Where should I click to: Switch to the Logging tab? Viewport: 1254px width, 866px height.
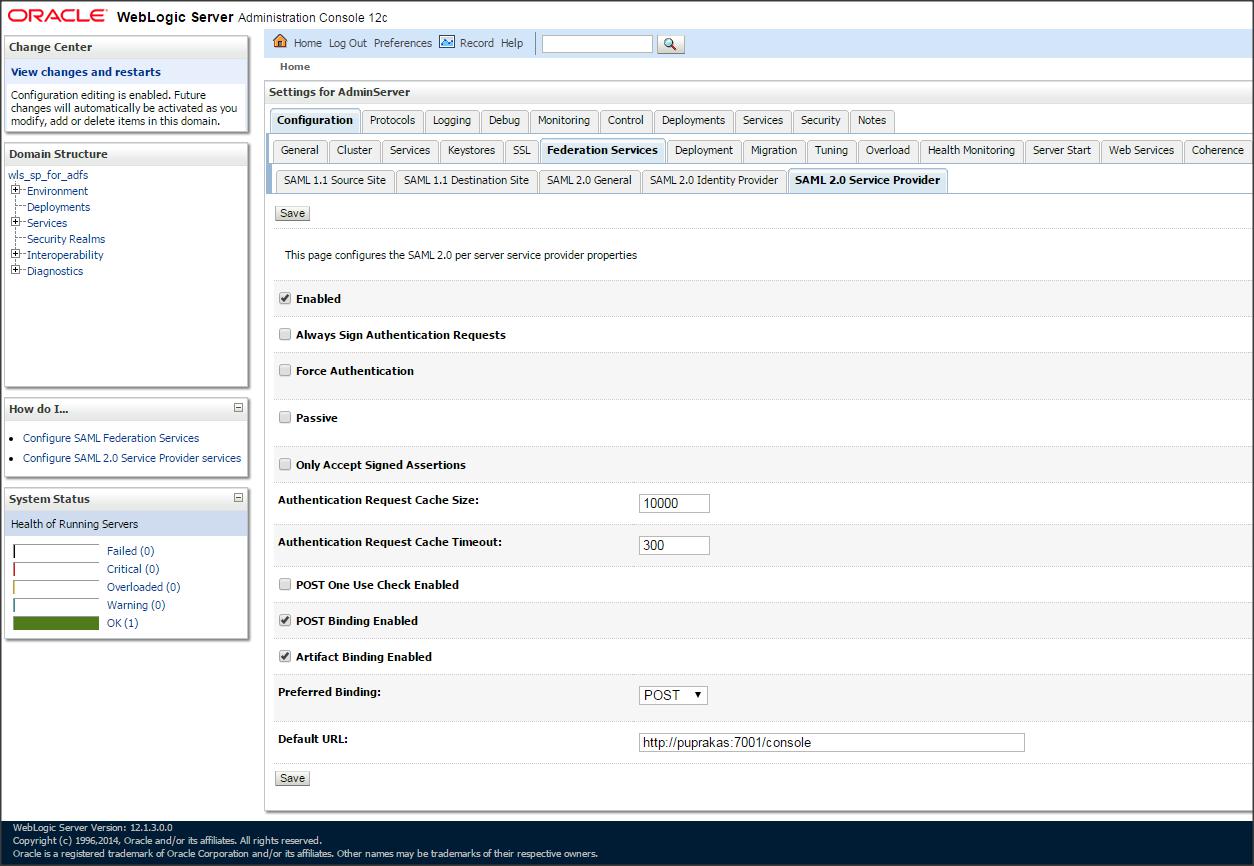pos(452,120)
